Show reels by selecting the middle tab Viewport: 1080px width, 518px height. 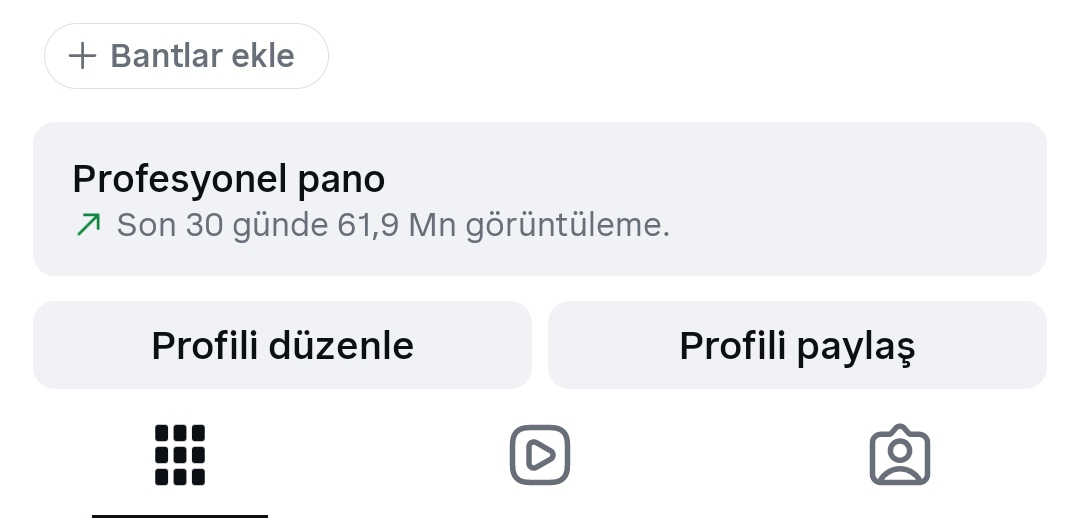[540, 455]
